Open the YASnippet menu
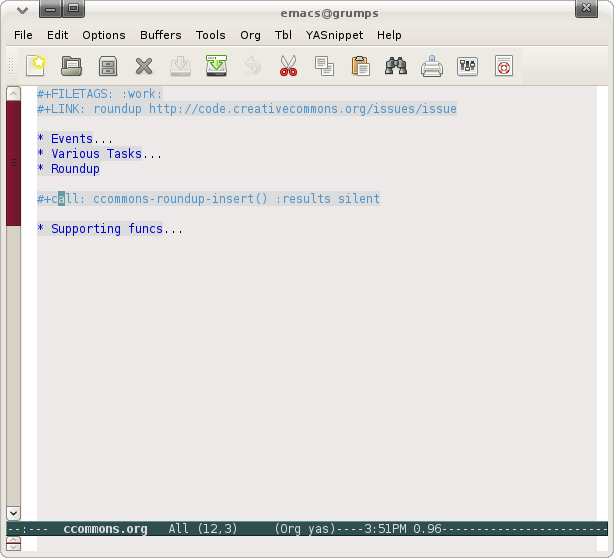This screenshot has width=614, height=558. click(334, 35)
